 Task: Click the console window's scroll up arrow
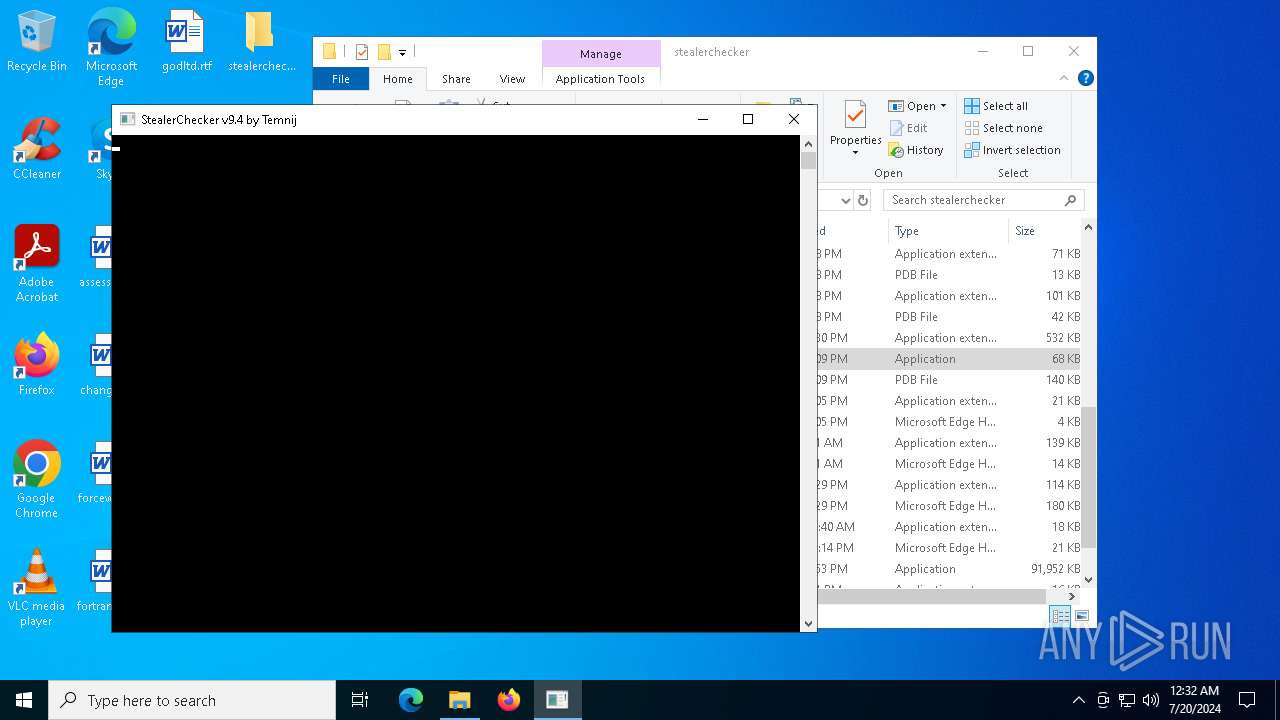[x=808, y=144]
